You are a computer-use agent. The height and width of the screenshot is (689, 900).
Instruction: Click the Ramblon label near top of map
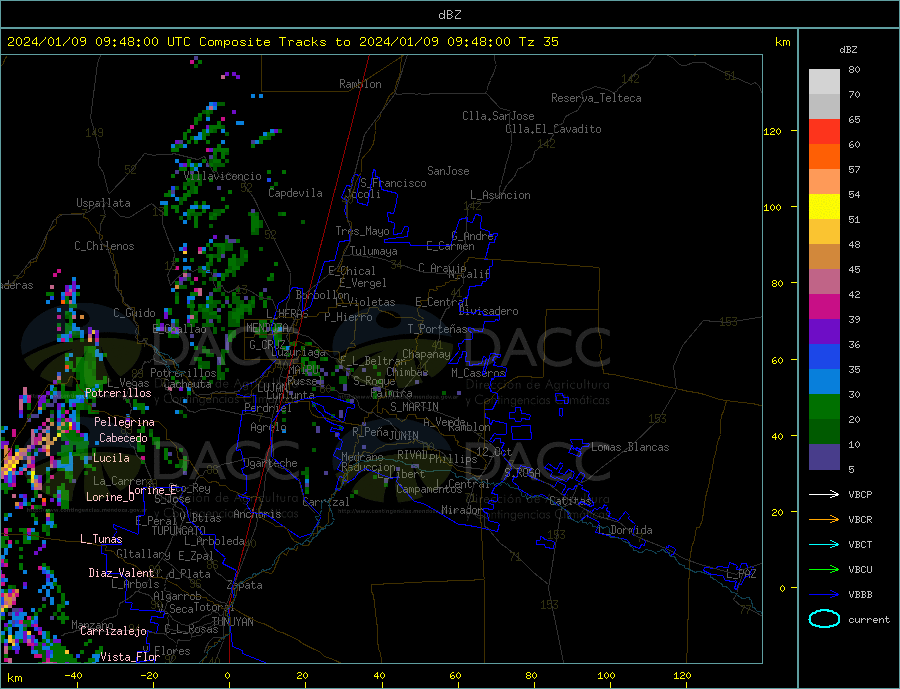click(x=360, y=84)
